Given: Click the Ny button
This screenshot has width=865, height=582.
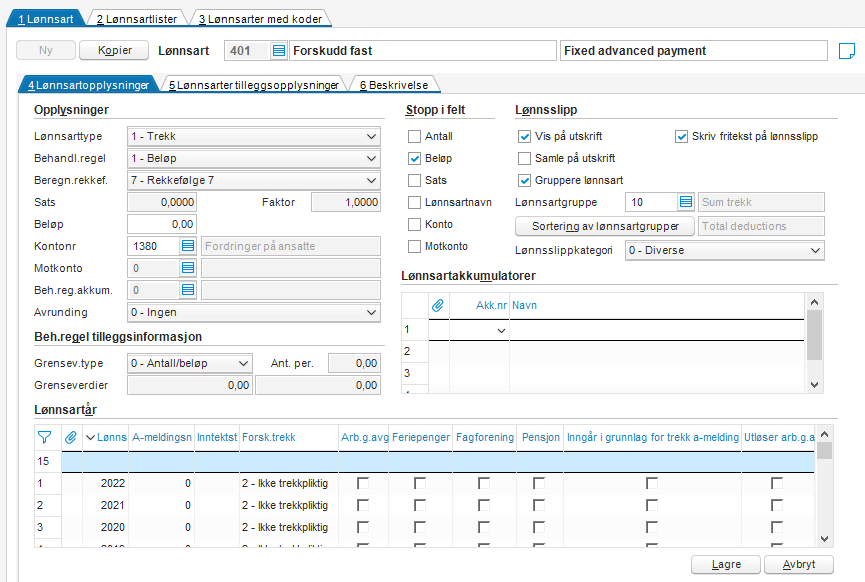Looking at the screenshot, I should pyautogui.click(x=46, y=50).
